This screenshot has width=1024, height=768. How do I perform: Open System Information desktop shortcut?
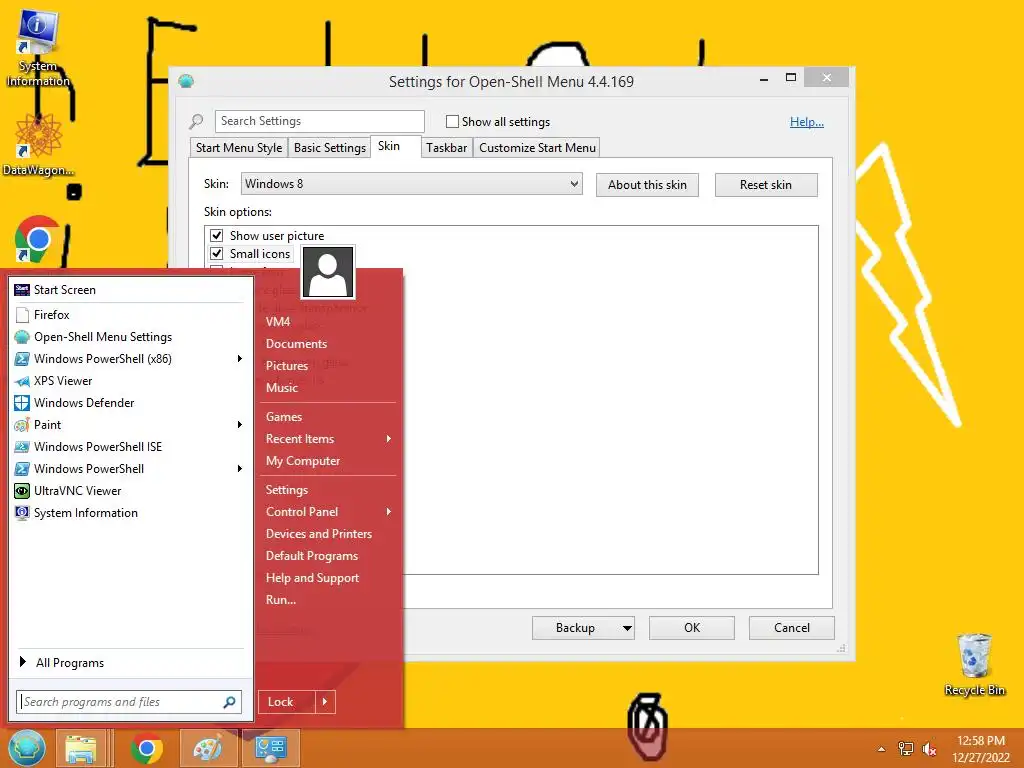click(x=37, y=47)
